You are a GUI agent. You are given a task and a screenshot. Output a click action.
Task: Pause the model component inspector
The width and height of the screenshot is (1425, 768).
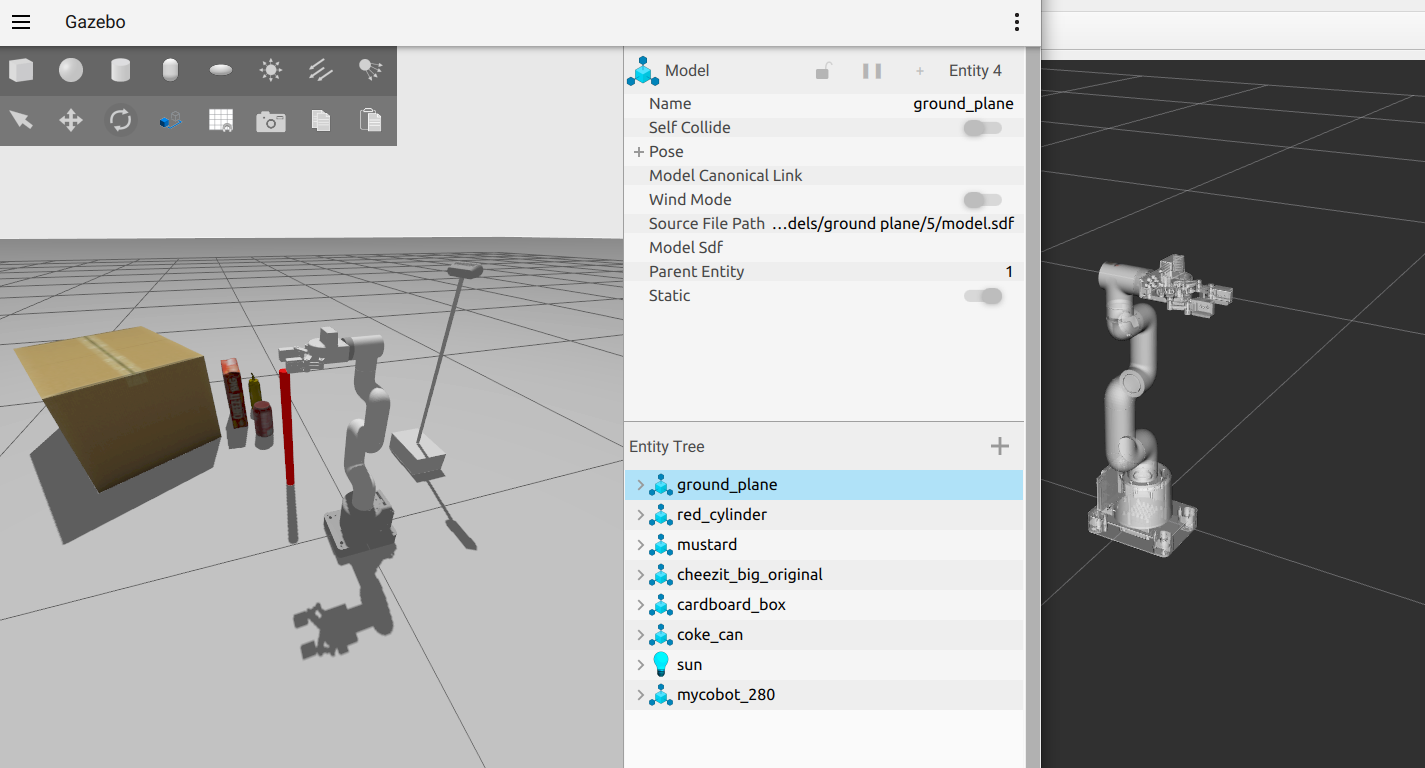point(872,71)
